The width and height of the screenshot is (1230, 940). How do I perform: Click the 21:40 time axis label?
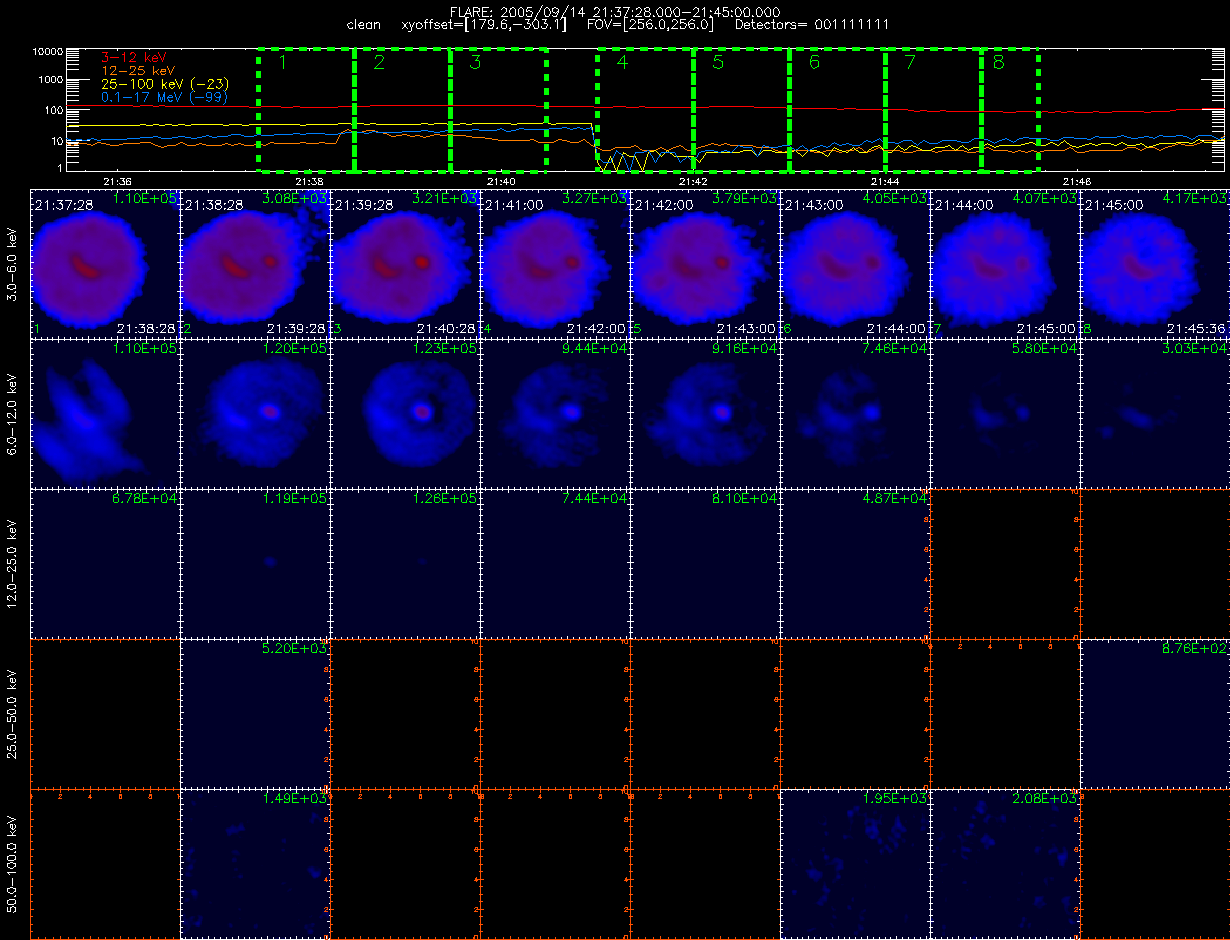501,181
